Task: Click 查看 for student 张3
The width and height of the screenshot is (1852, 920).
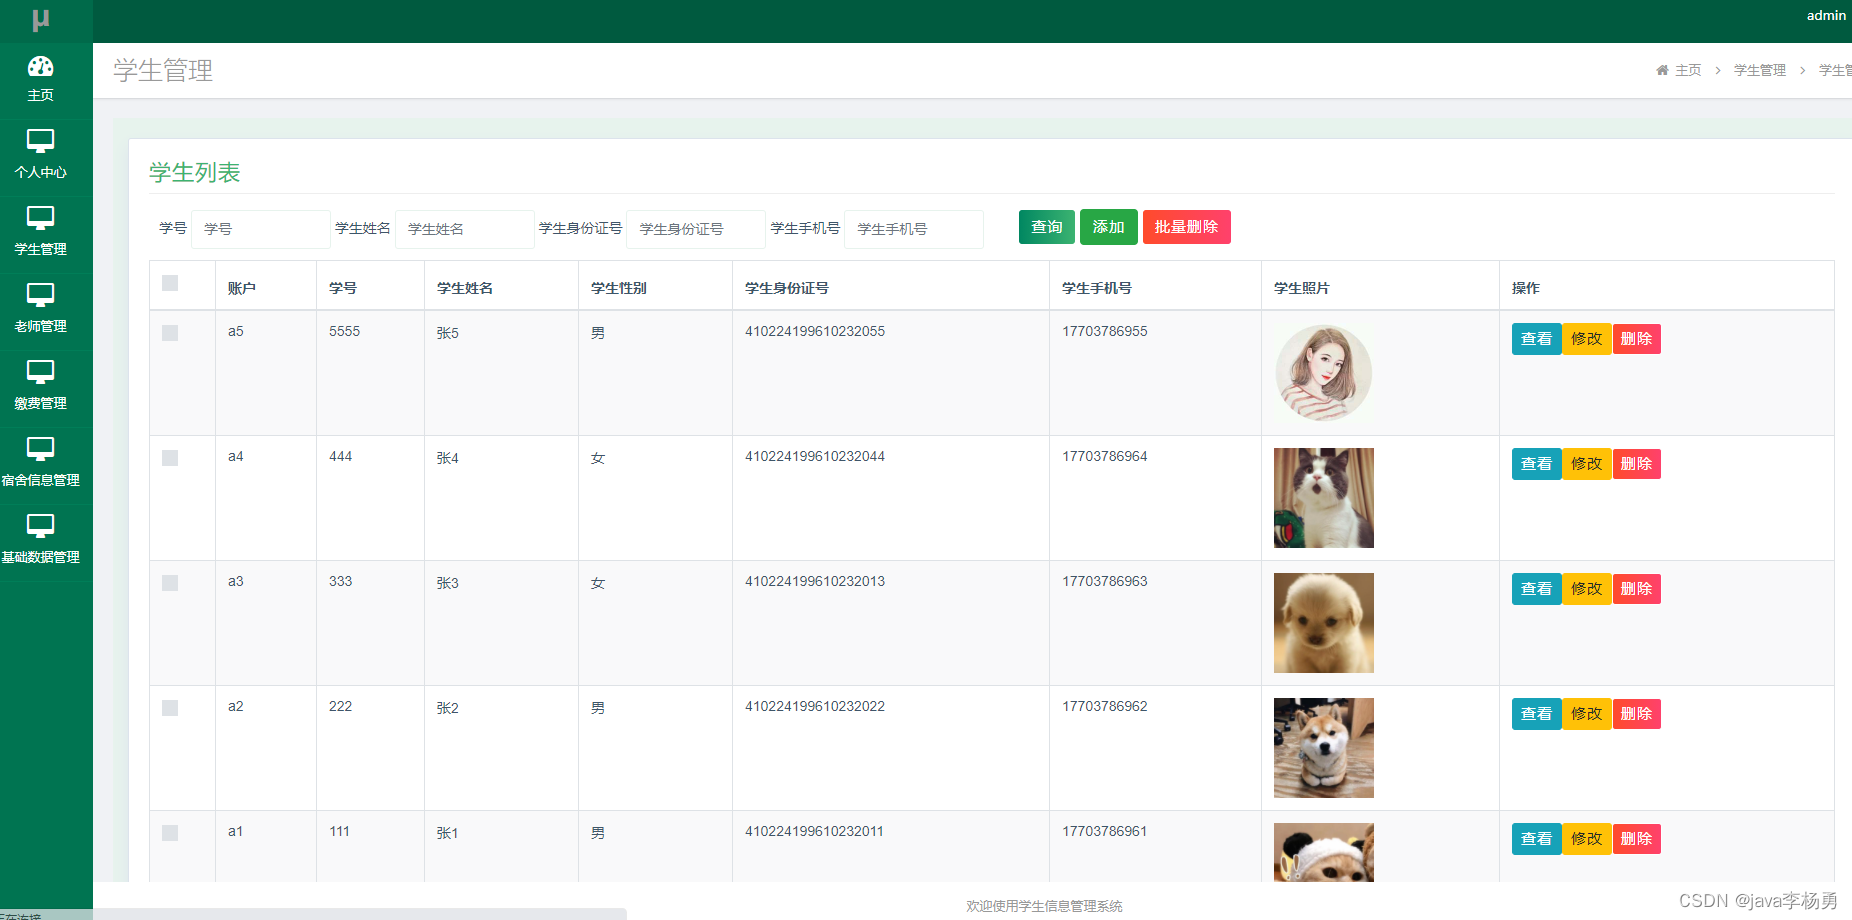Action: [x=1536, y=589]
